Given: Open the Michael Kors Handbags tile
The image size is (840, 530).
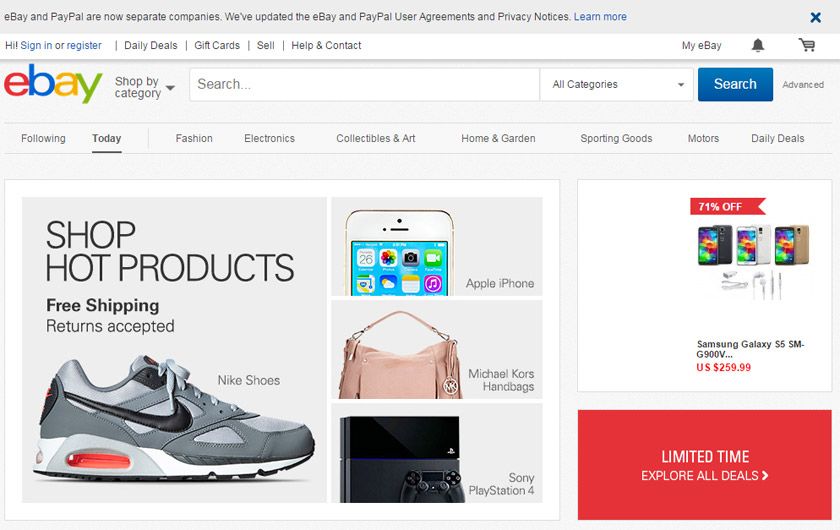Looking at the screenshot, I should (437, 349).
